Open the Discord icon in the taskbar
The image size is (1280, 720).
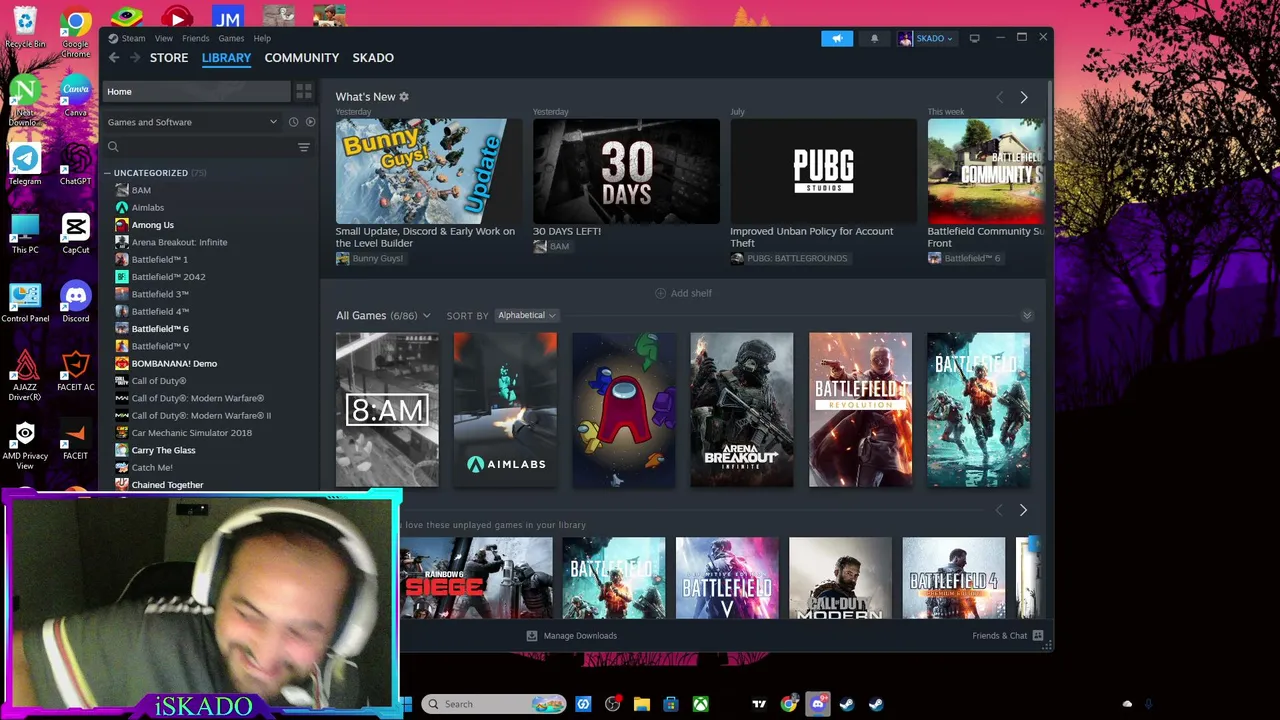(x=818, y=704)
